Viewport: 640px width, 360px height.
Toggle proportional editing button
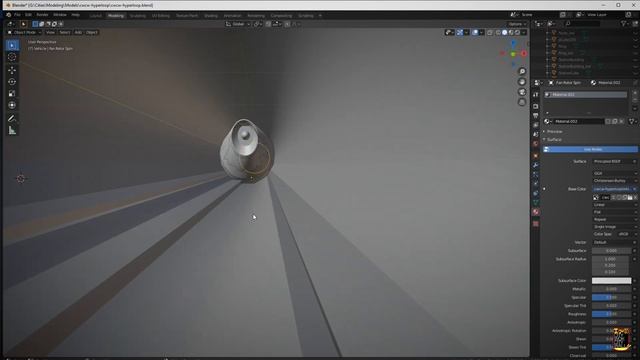point(287,24)
